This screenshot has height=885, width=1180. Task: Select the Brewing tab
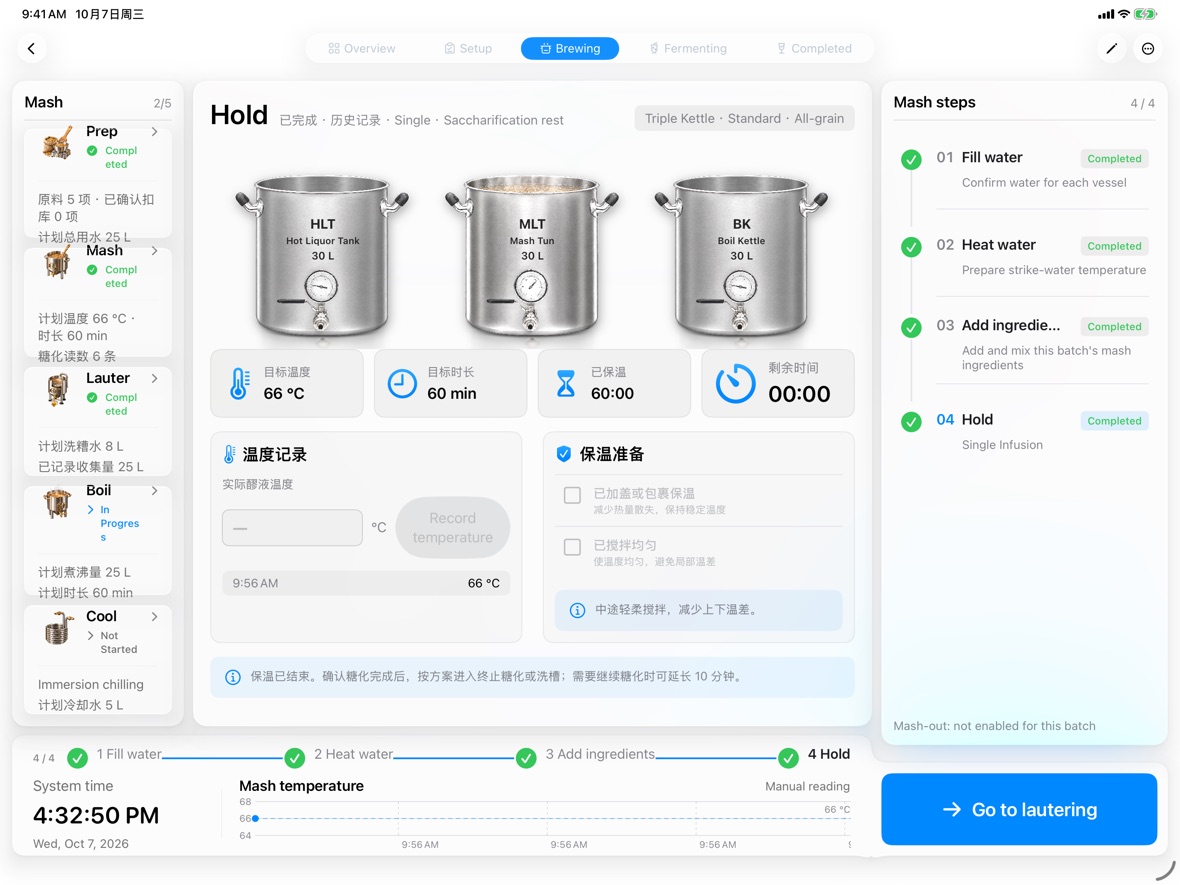point(570,48)
